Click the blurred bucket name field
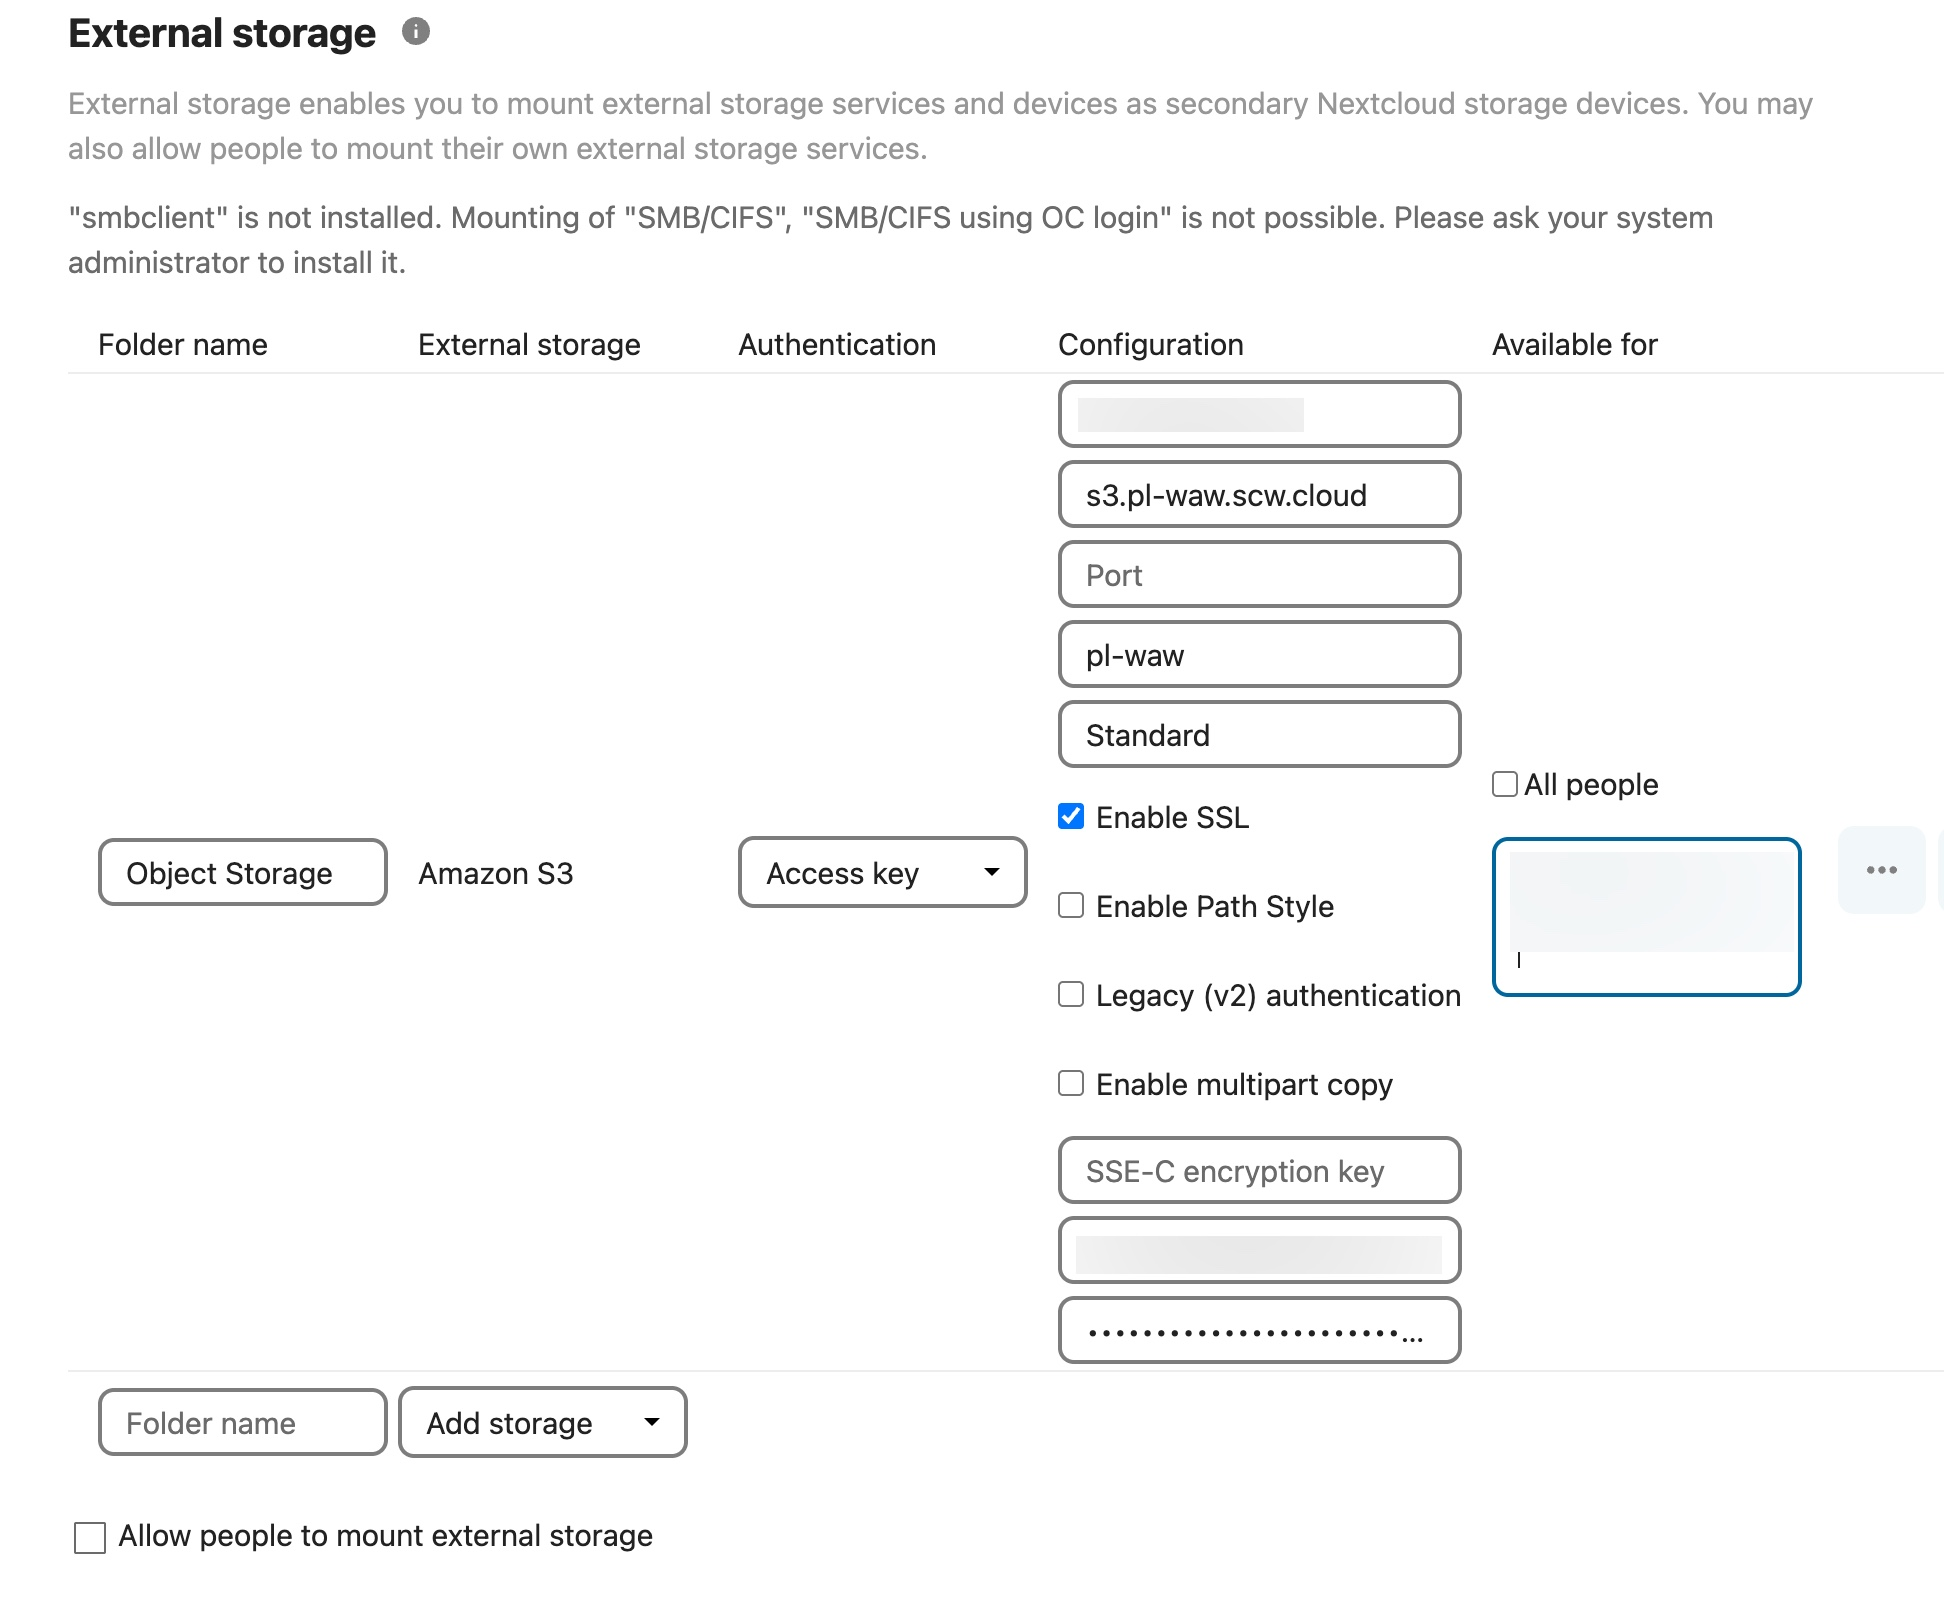 (x=1259, y=415)
